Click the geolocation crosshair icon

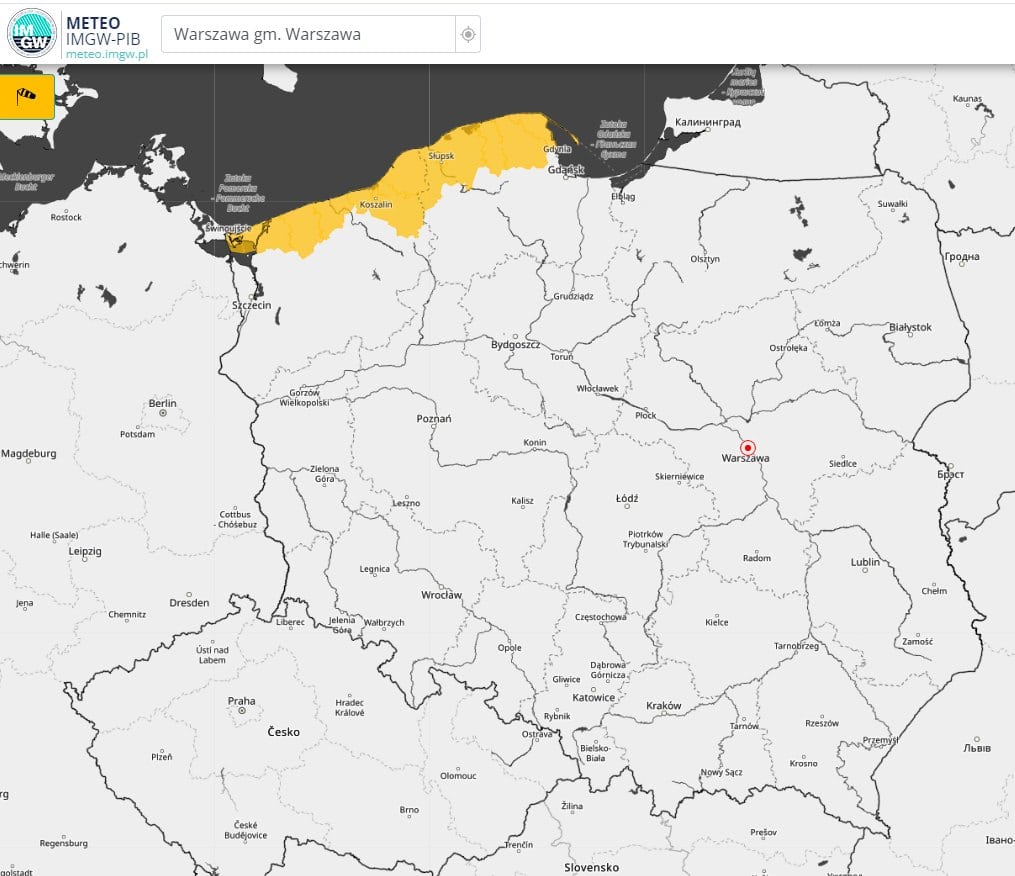pos(467,34)
